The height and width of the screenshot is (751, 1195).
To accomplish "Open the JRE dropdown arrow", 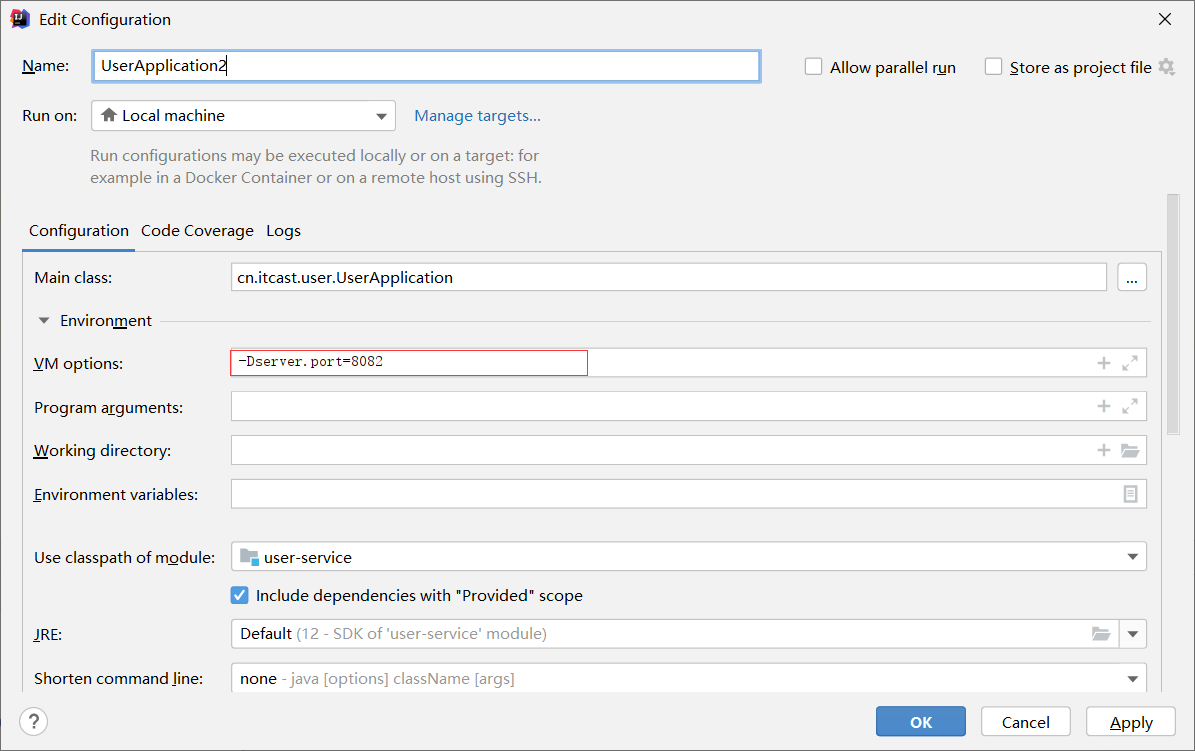I will tap(1133, 634).
